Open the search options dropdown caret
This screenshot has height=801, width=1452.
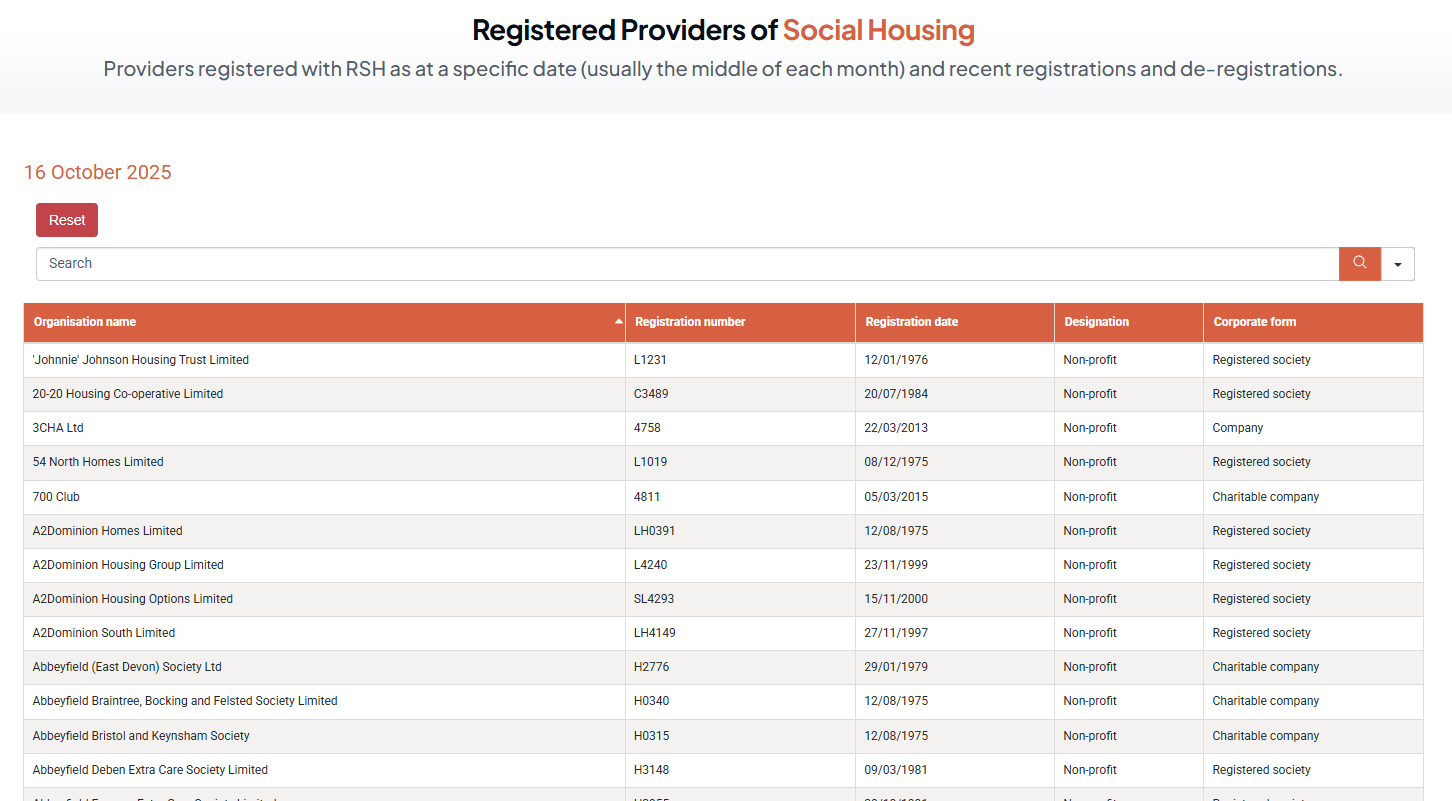coord(1397,264)
